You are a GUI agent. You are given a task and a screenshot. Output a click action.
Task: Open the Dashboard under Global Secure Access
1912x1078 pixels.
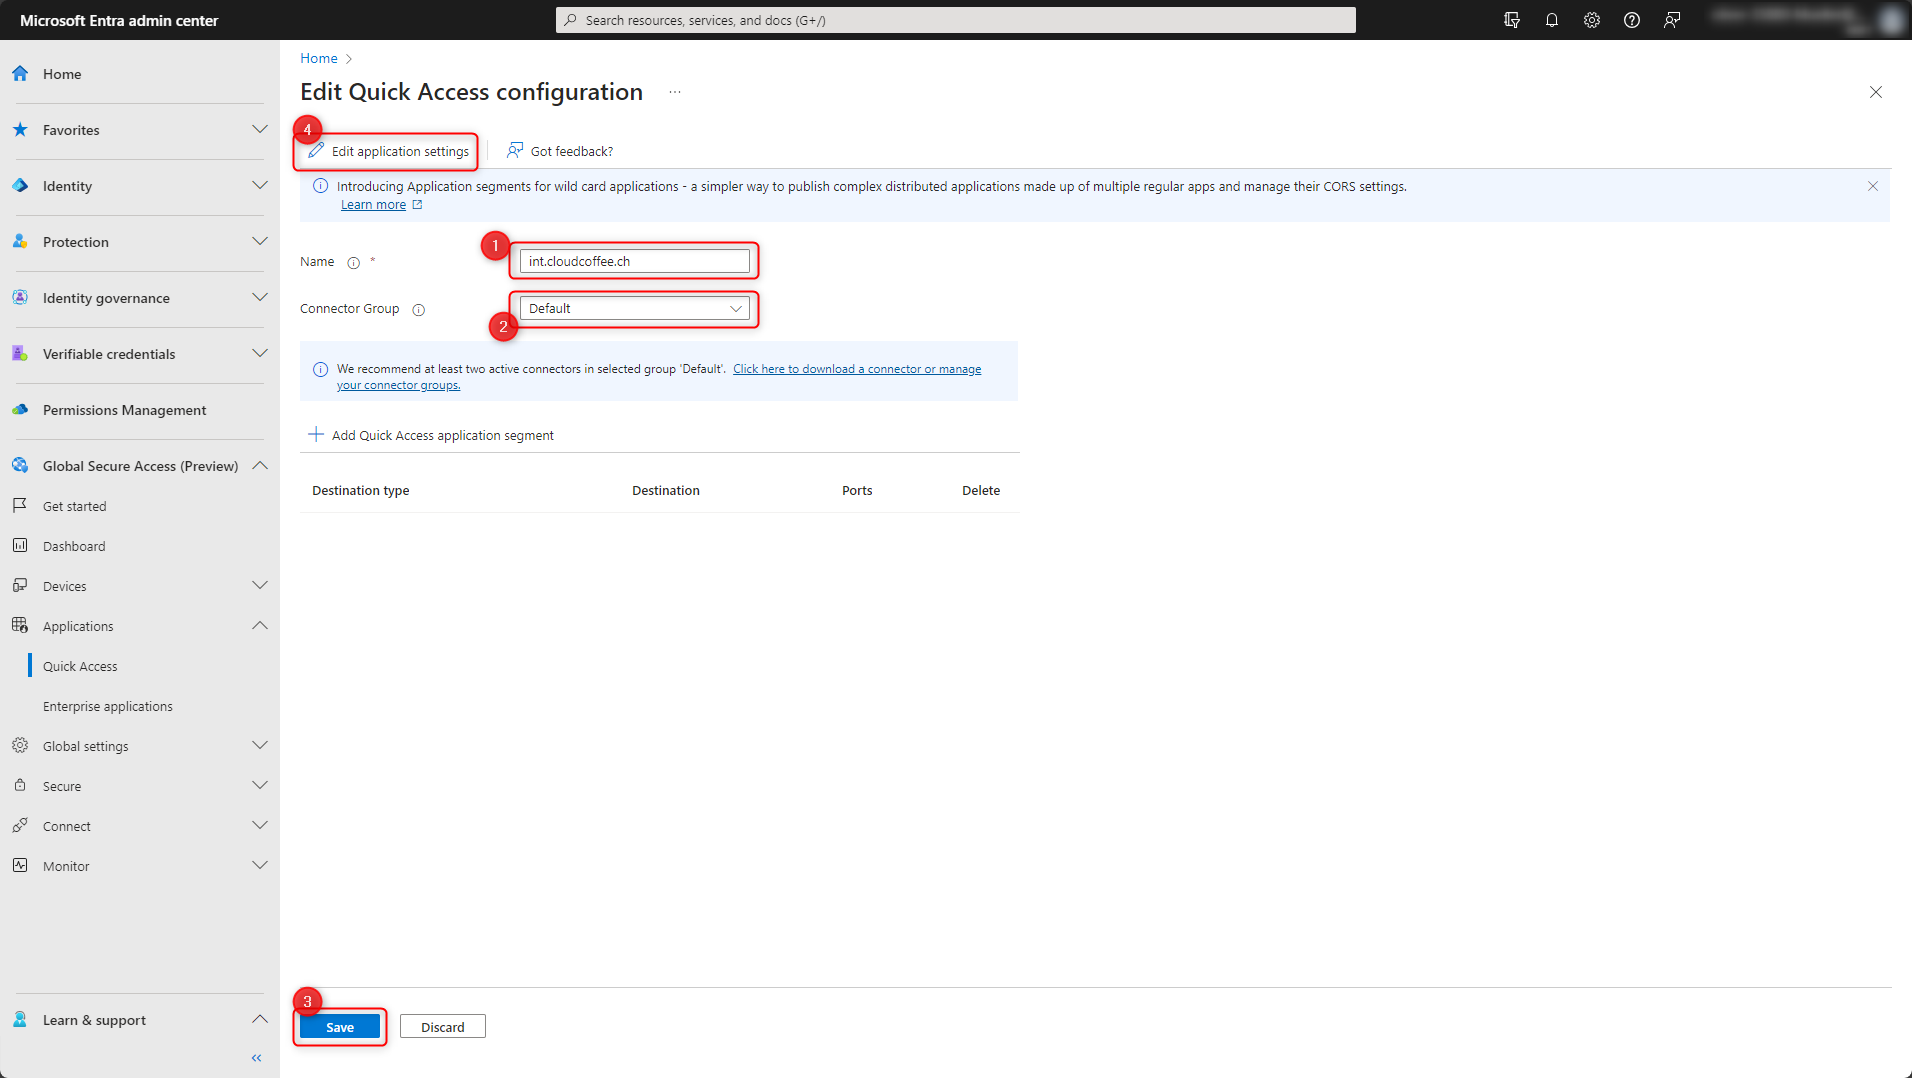pos(74,545)
